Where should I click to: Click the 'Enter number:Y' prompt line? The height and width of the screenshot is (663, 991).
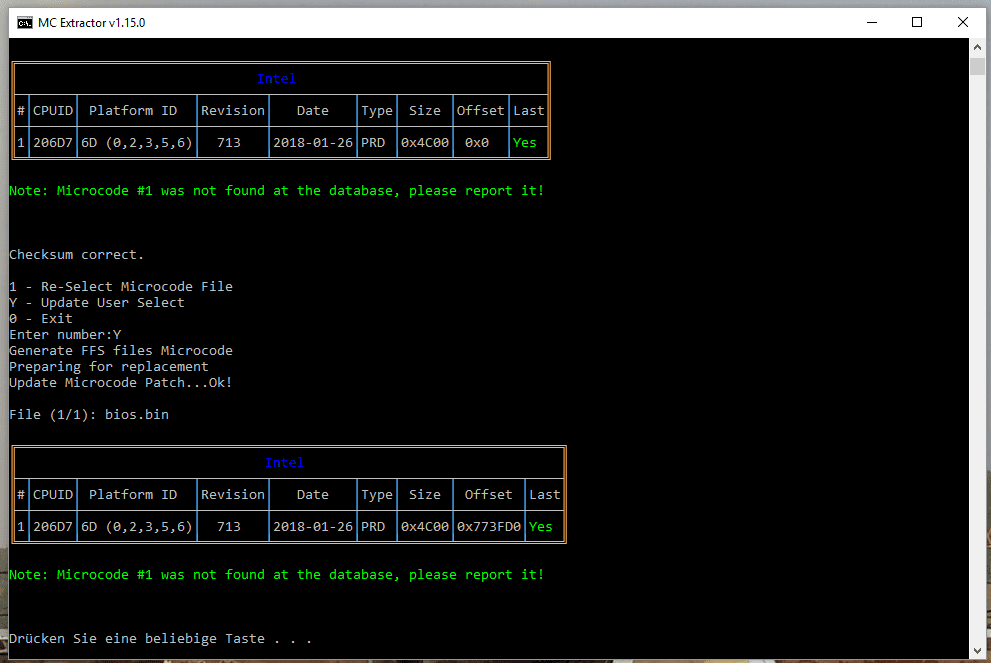[65, 335]
